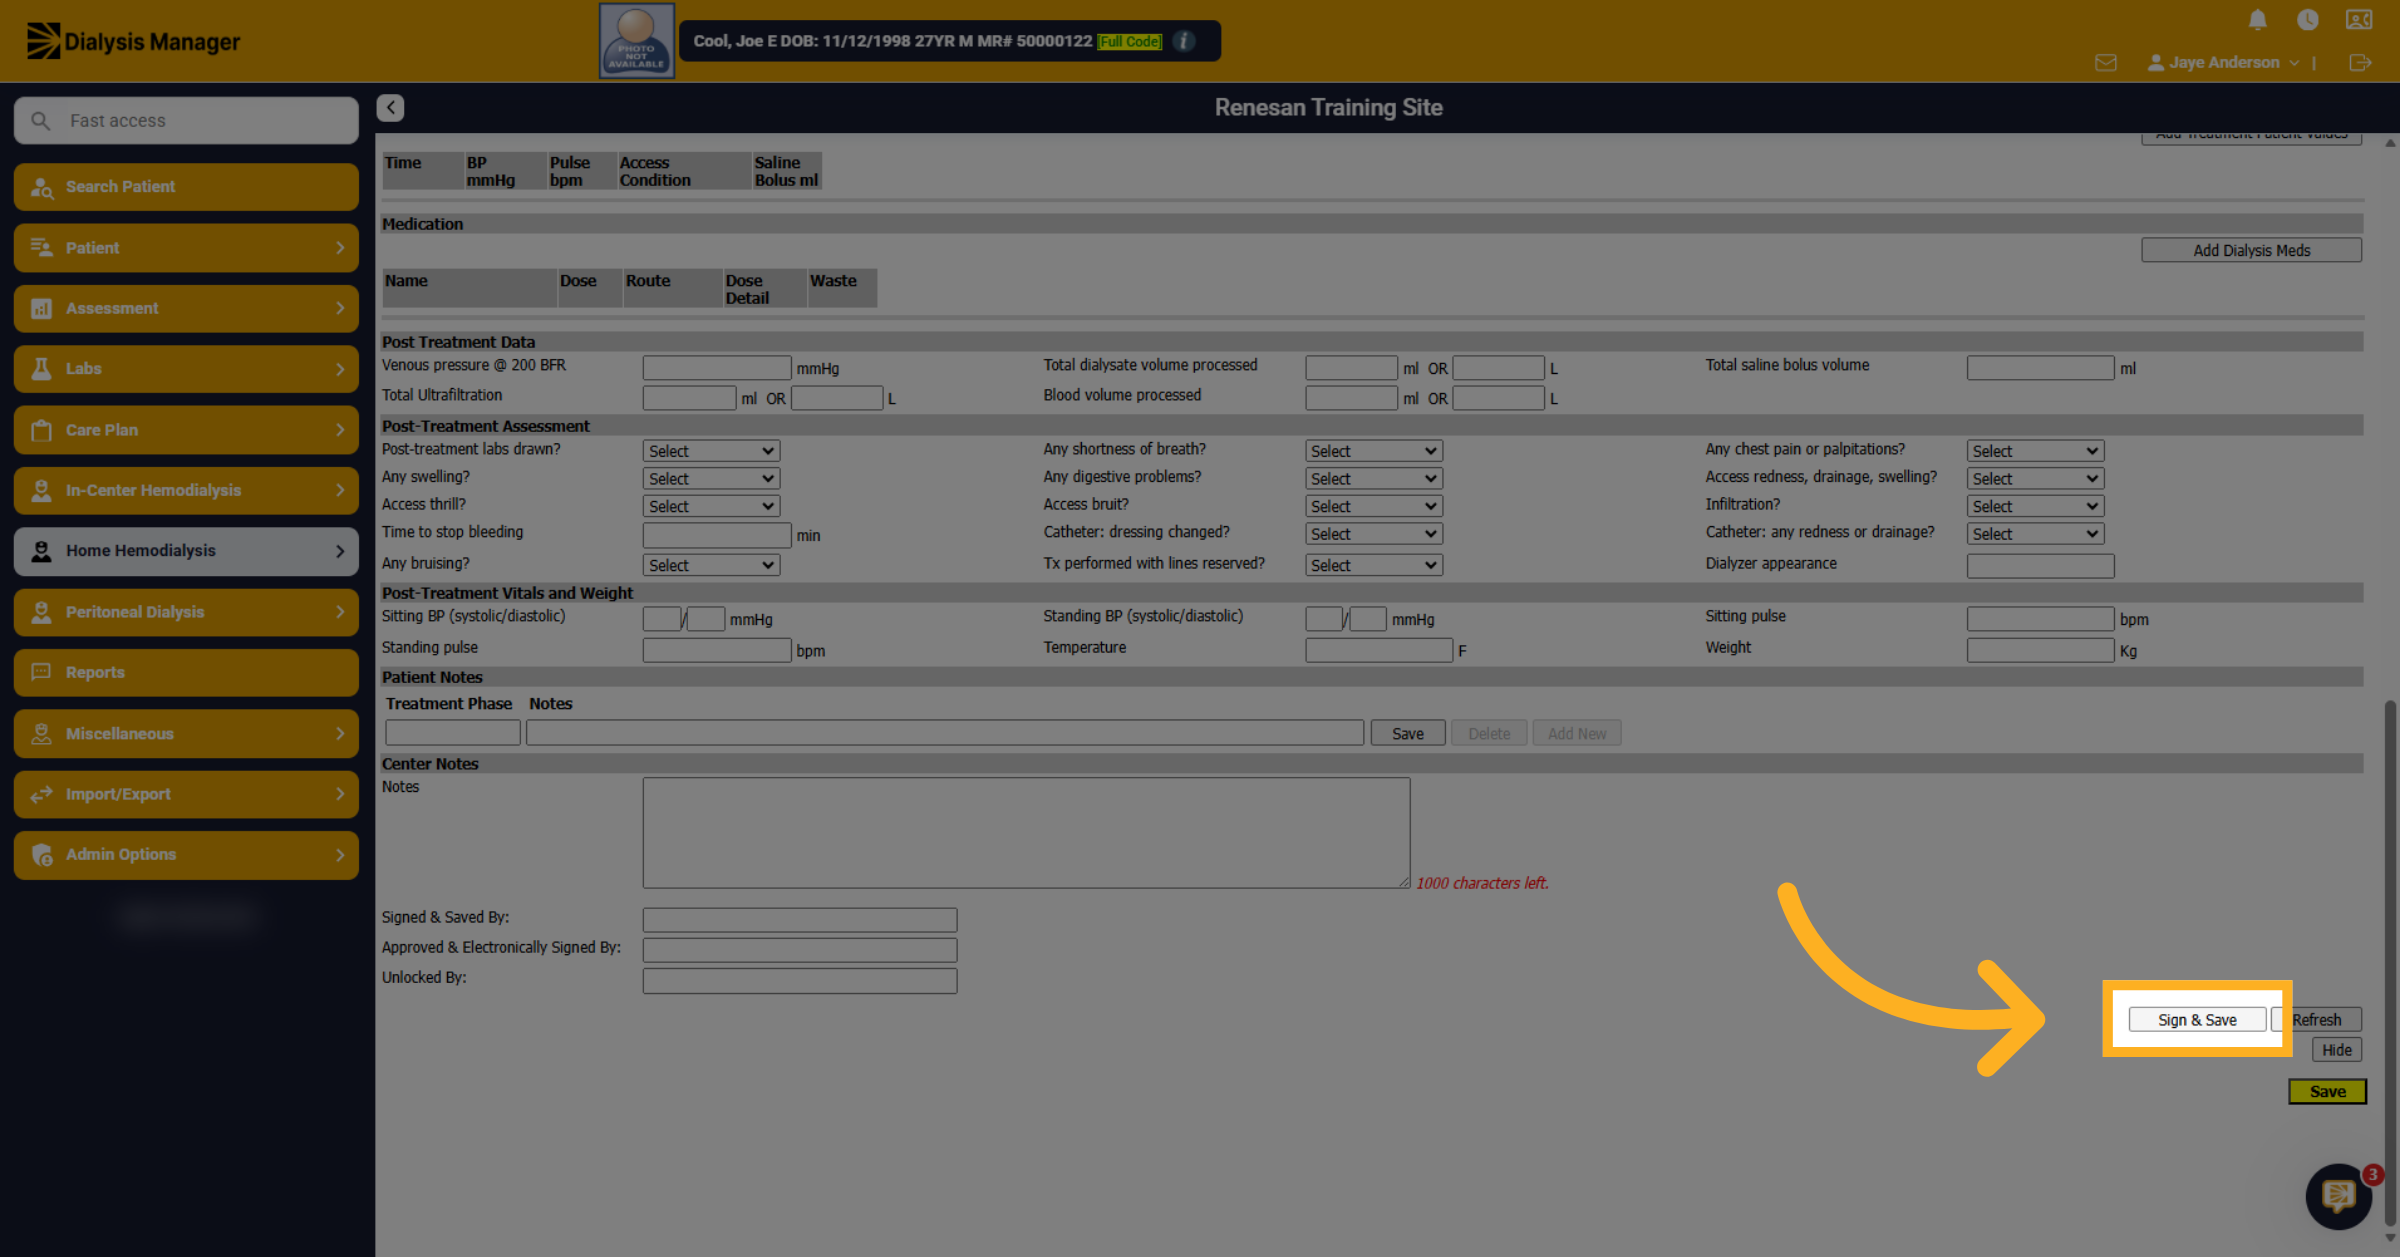Open notifications bell icon

pyautogui.click(x=2257, y=20)
